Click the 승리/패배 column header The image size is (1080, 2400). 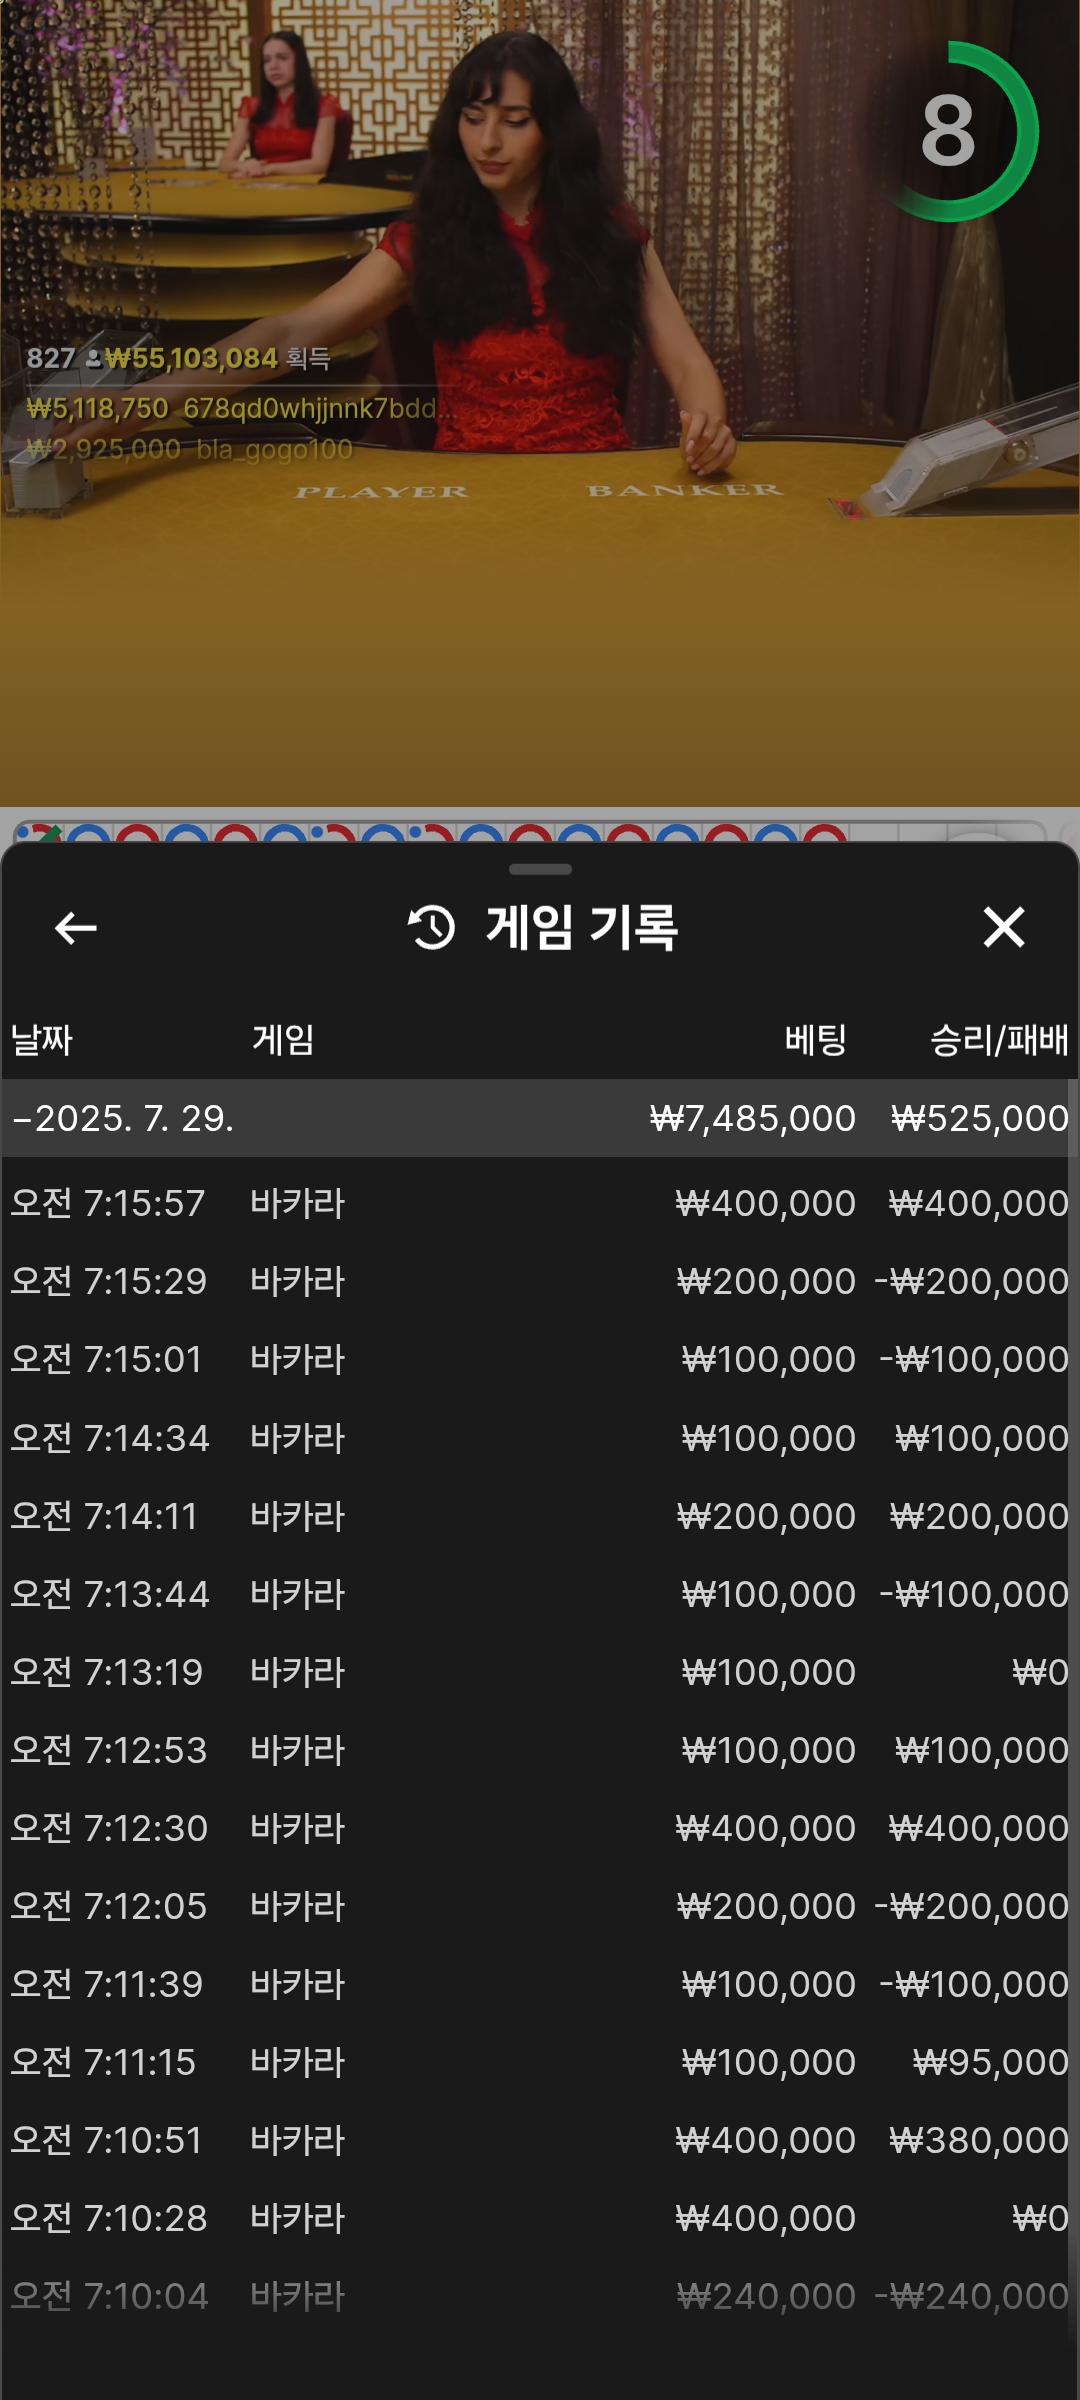pyautogui.click(x=998, y=1040)
